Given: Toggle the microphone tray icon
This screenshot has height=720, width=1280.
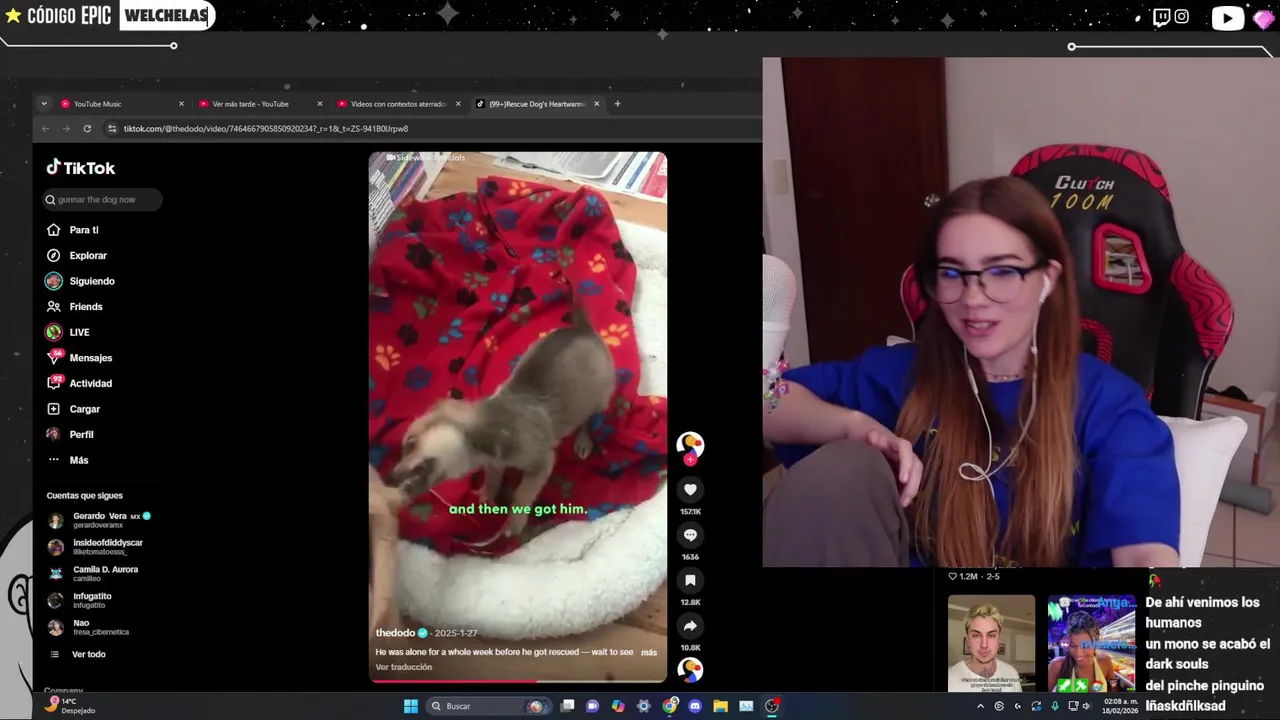Looking at the screenshot, I should pyautogui.click(x=1054, y=706).
